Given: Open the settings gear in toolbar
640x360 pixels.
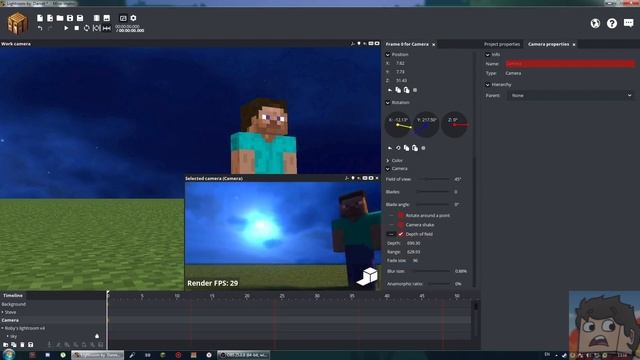Looking at the screenshot, I should pos(133,18).
